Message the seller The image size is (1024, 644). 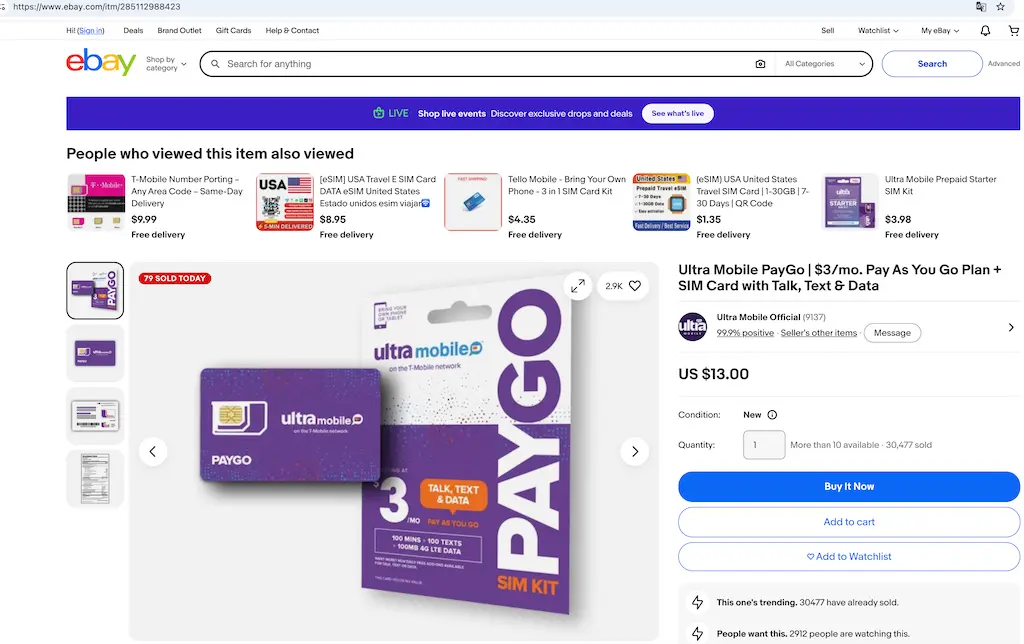[892, 333]
